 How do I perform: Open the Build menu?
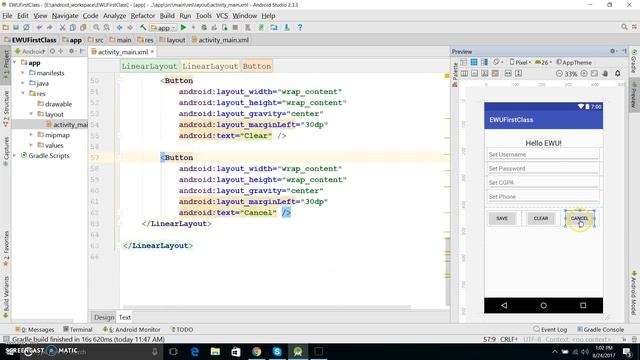tap(167, 16)
